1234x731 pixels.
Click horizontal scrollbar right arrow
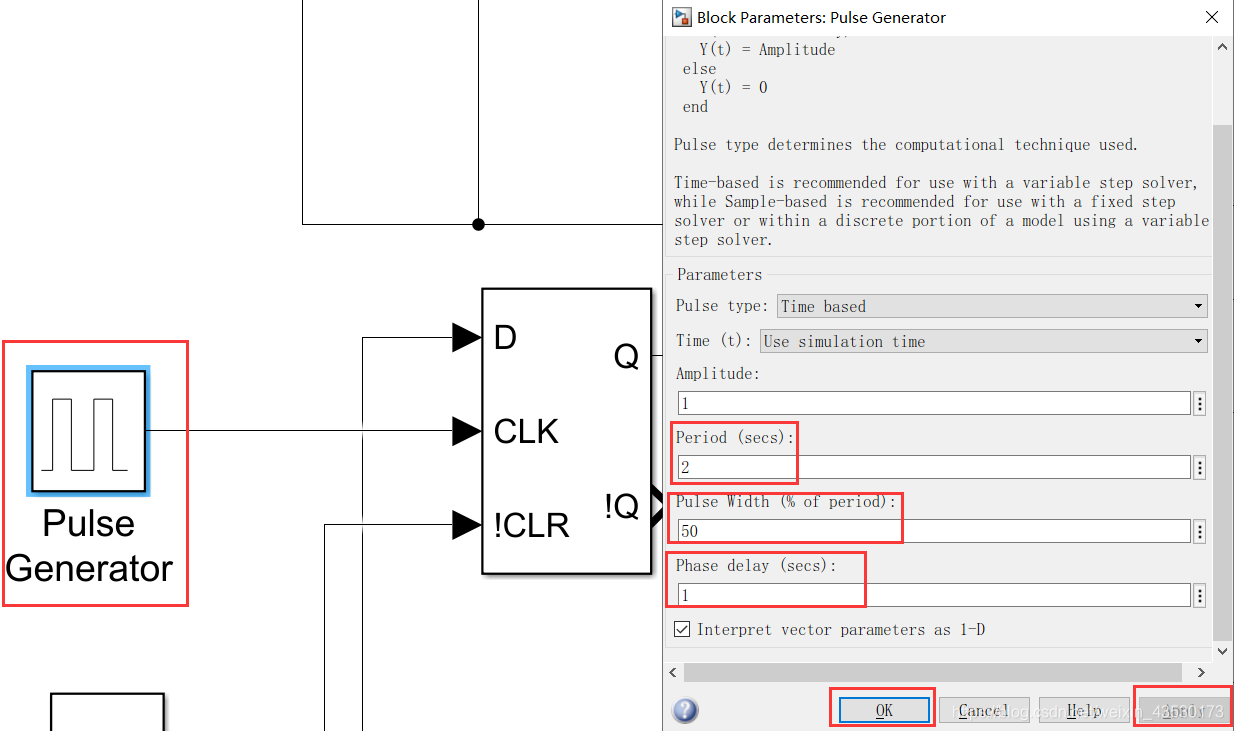(1202, 672)
